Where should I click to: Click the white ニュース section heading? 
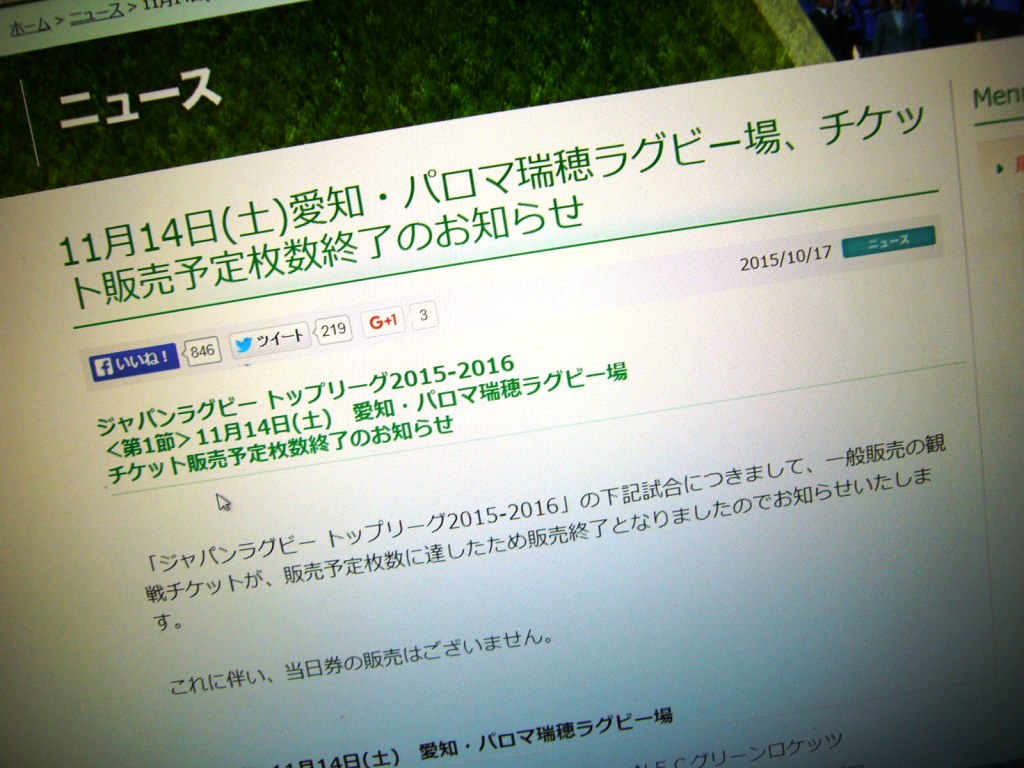[x=139, y=99]
